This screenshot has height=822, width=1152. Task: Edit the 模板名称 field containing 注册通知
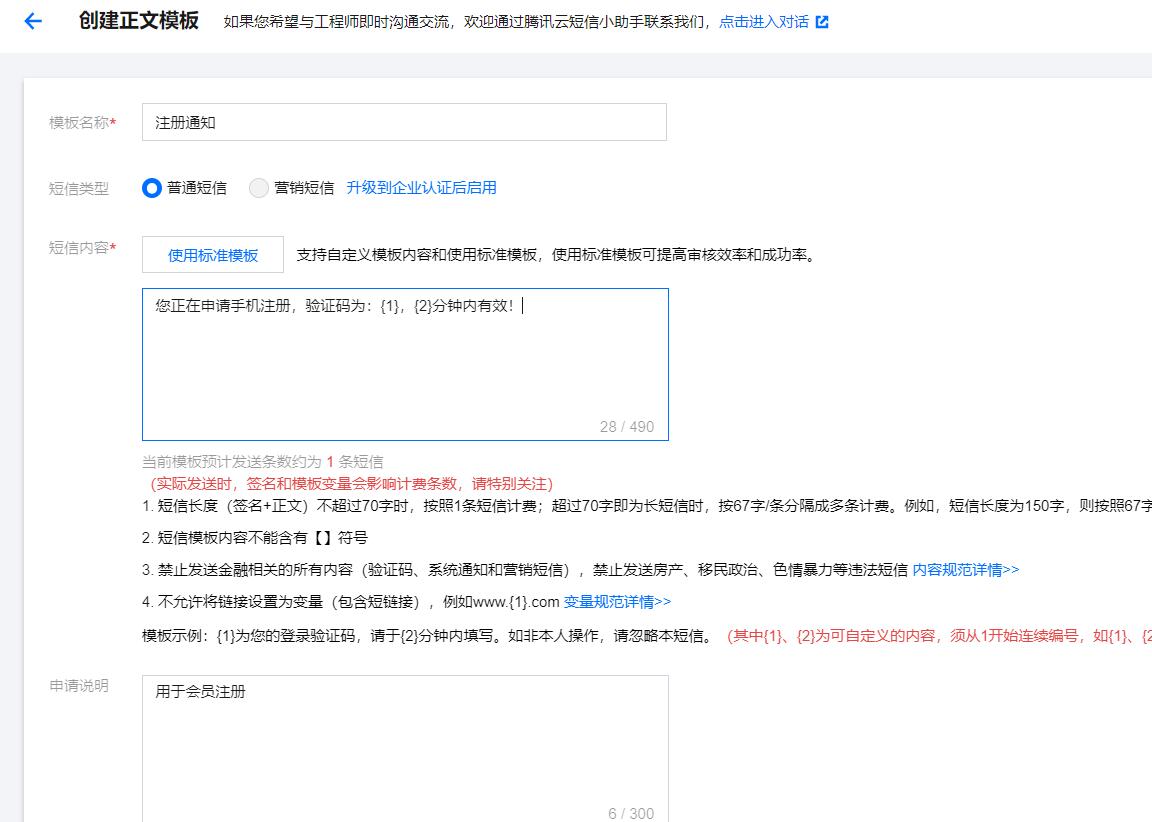[404, 122]
